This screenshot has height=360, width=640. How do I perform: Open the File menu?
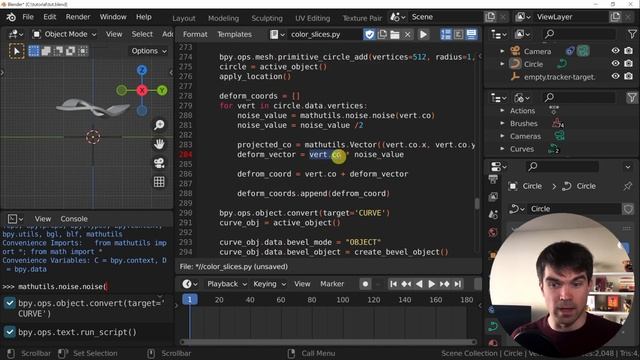click(x=28, y=17)
